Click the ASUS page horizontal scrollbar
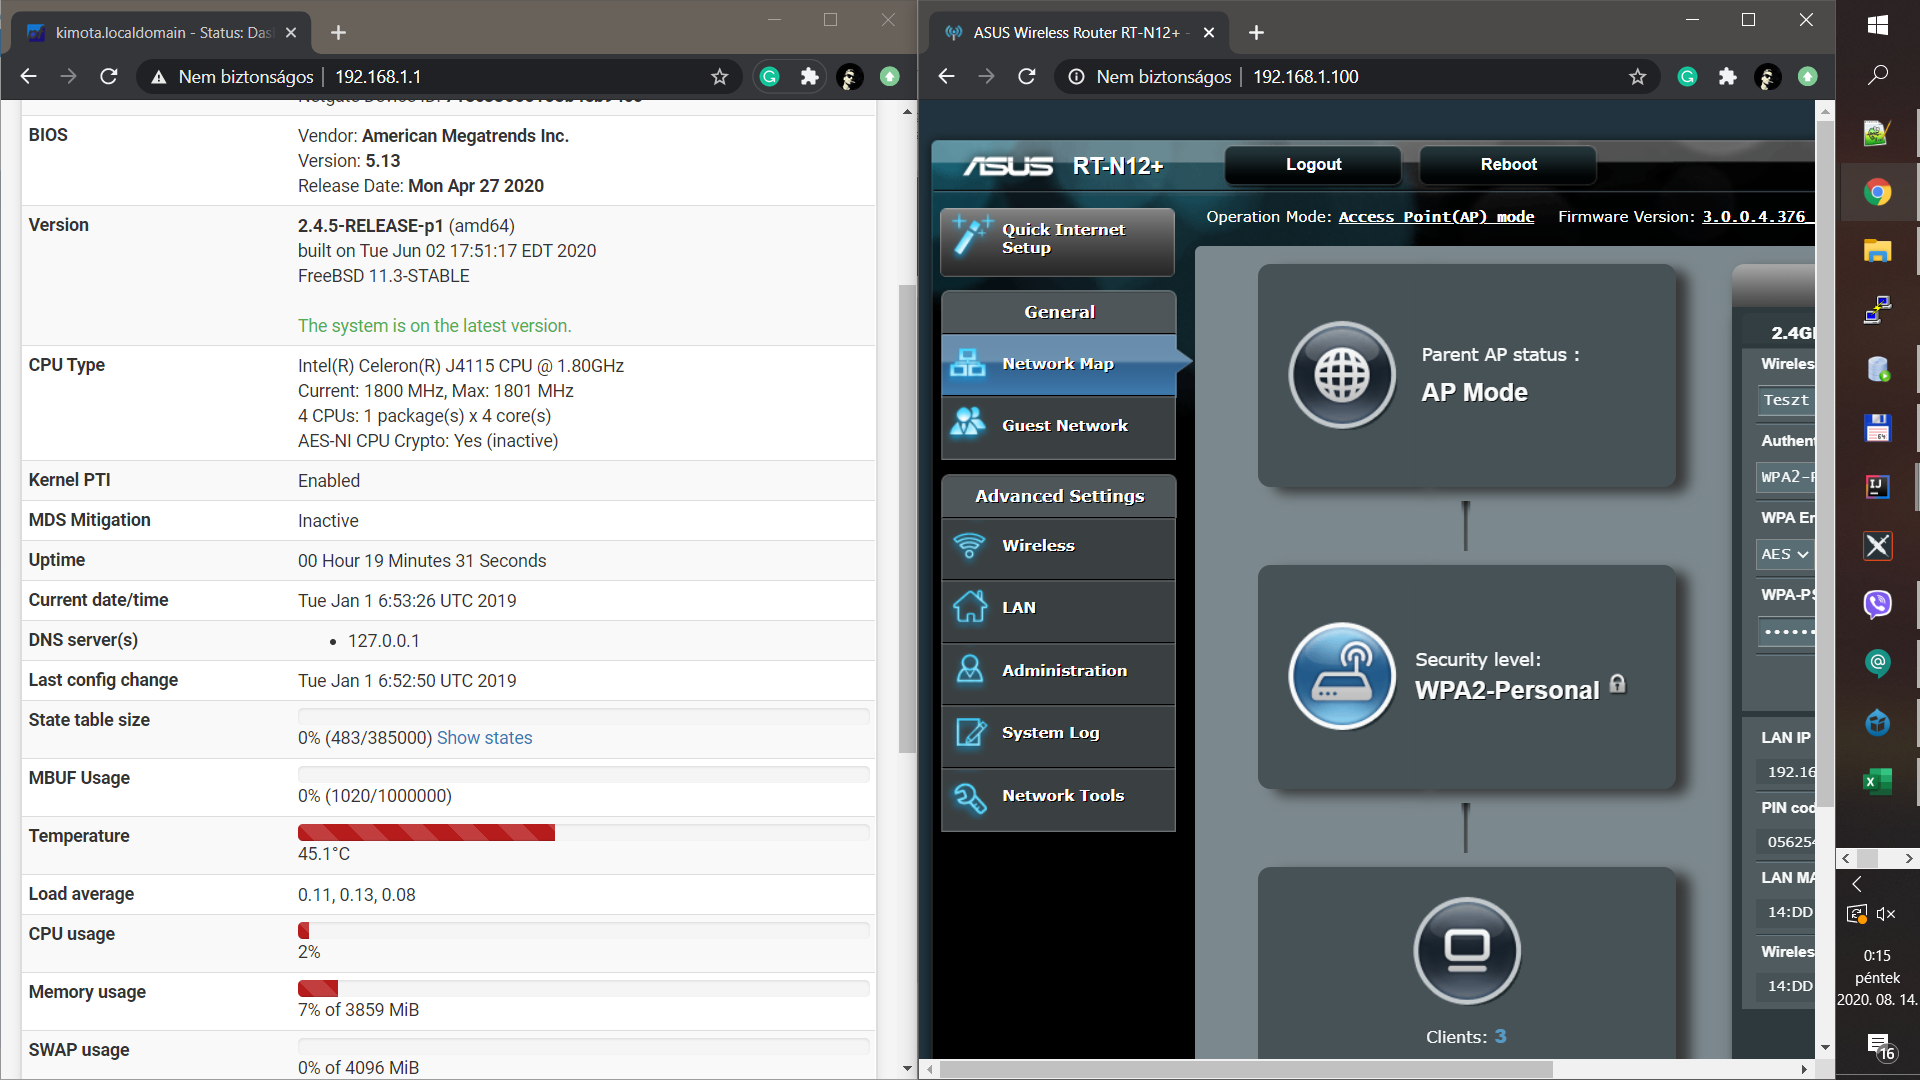 (1246, 1069)
